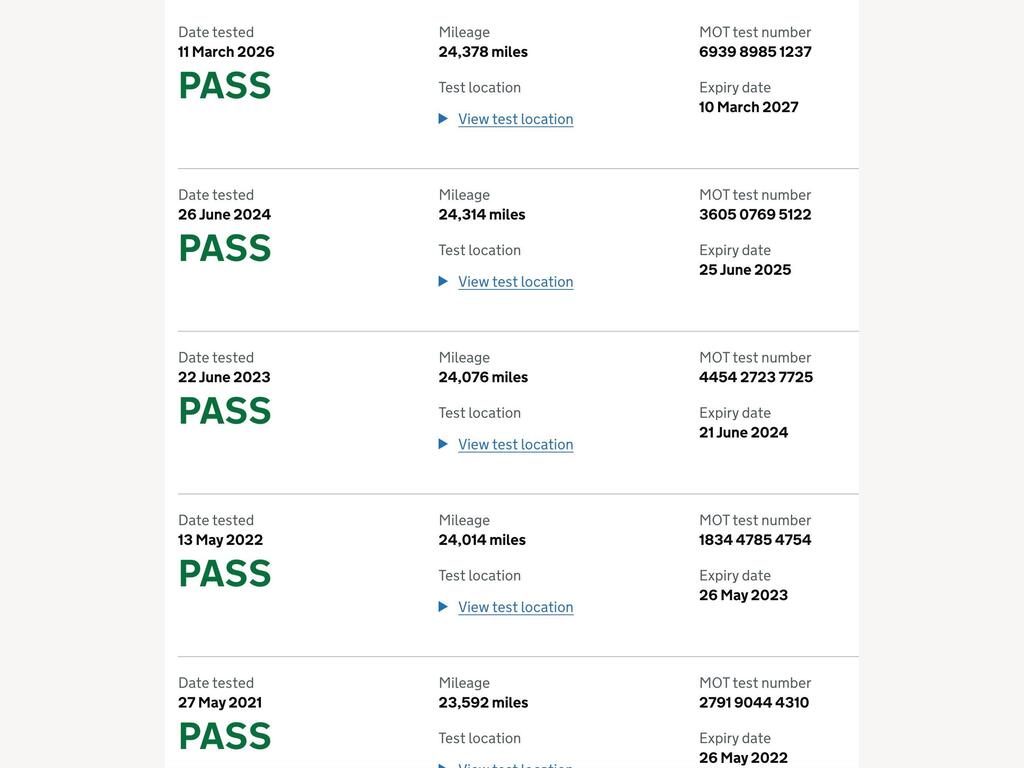
Task: Click the PASS result for 11 March 2026
Action: pyautogui.click(x=225, y=86)
